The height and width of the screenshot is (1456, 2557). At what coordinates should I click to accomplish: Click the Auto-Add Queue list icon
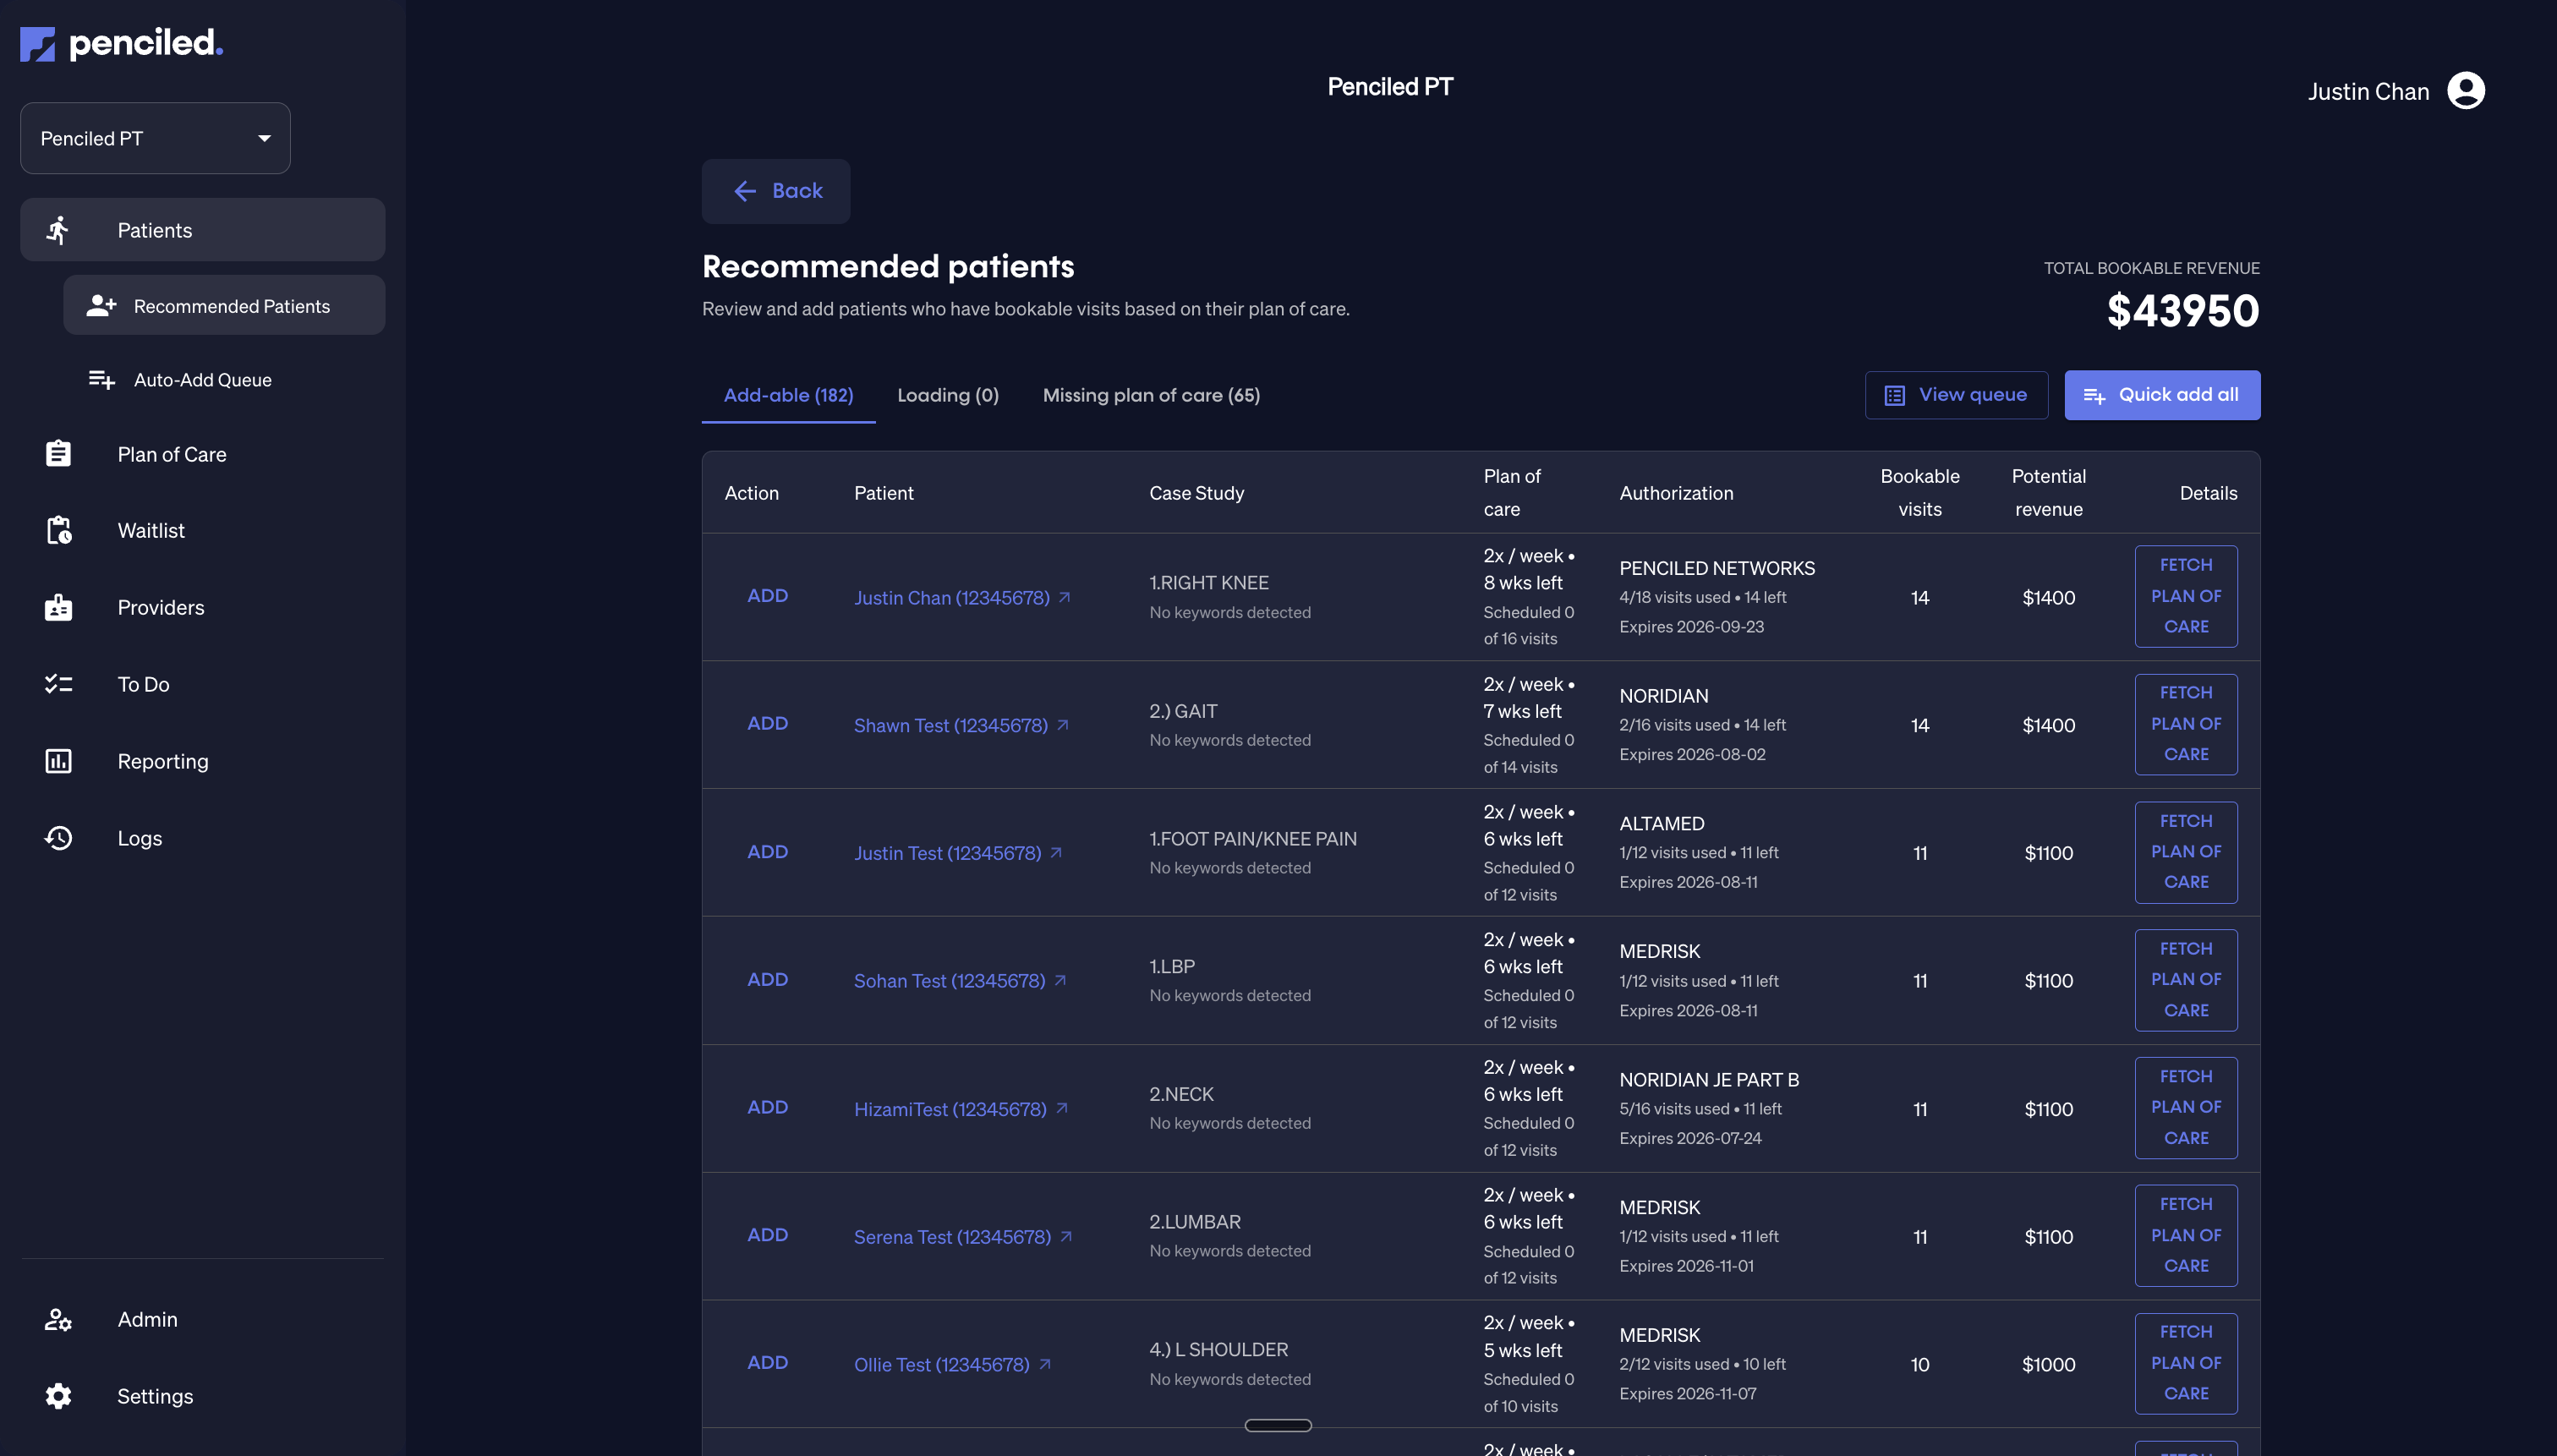(x=101, y=380)
